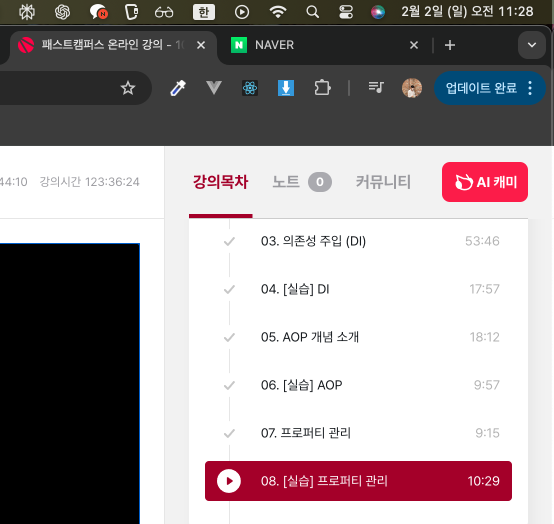Open the AI 캐미 assistant

click(x=485, y=182)
